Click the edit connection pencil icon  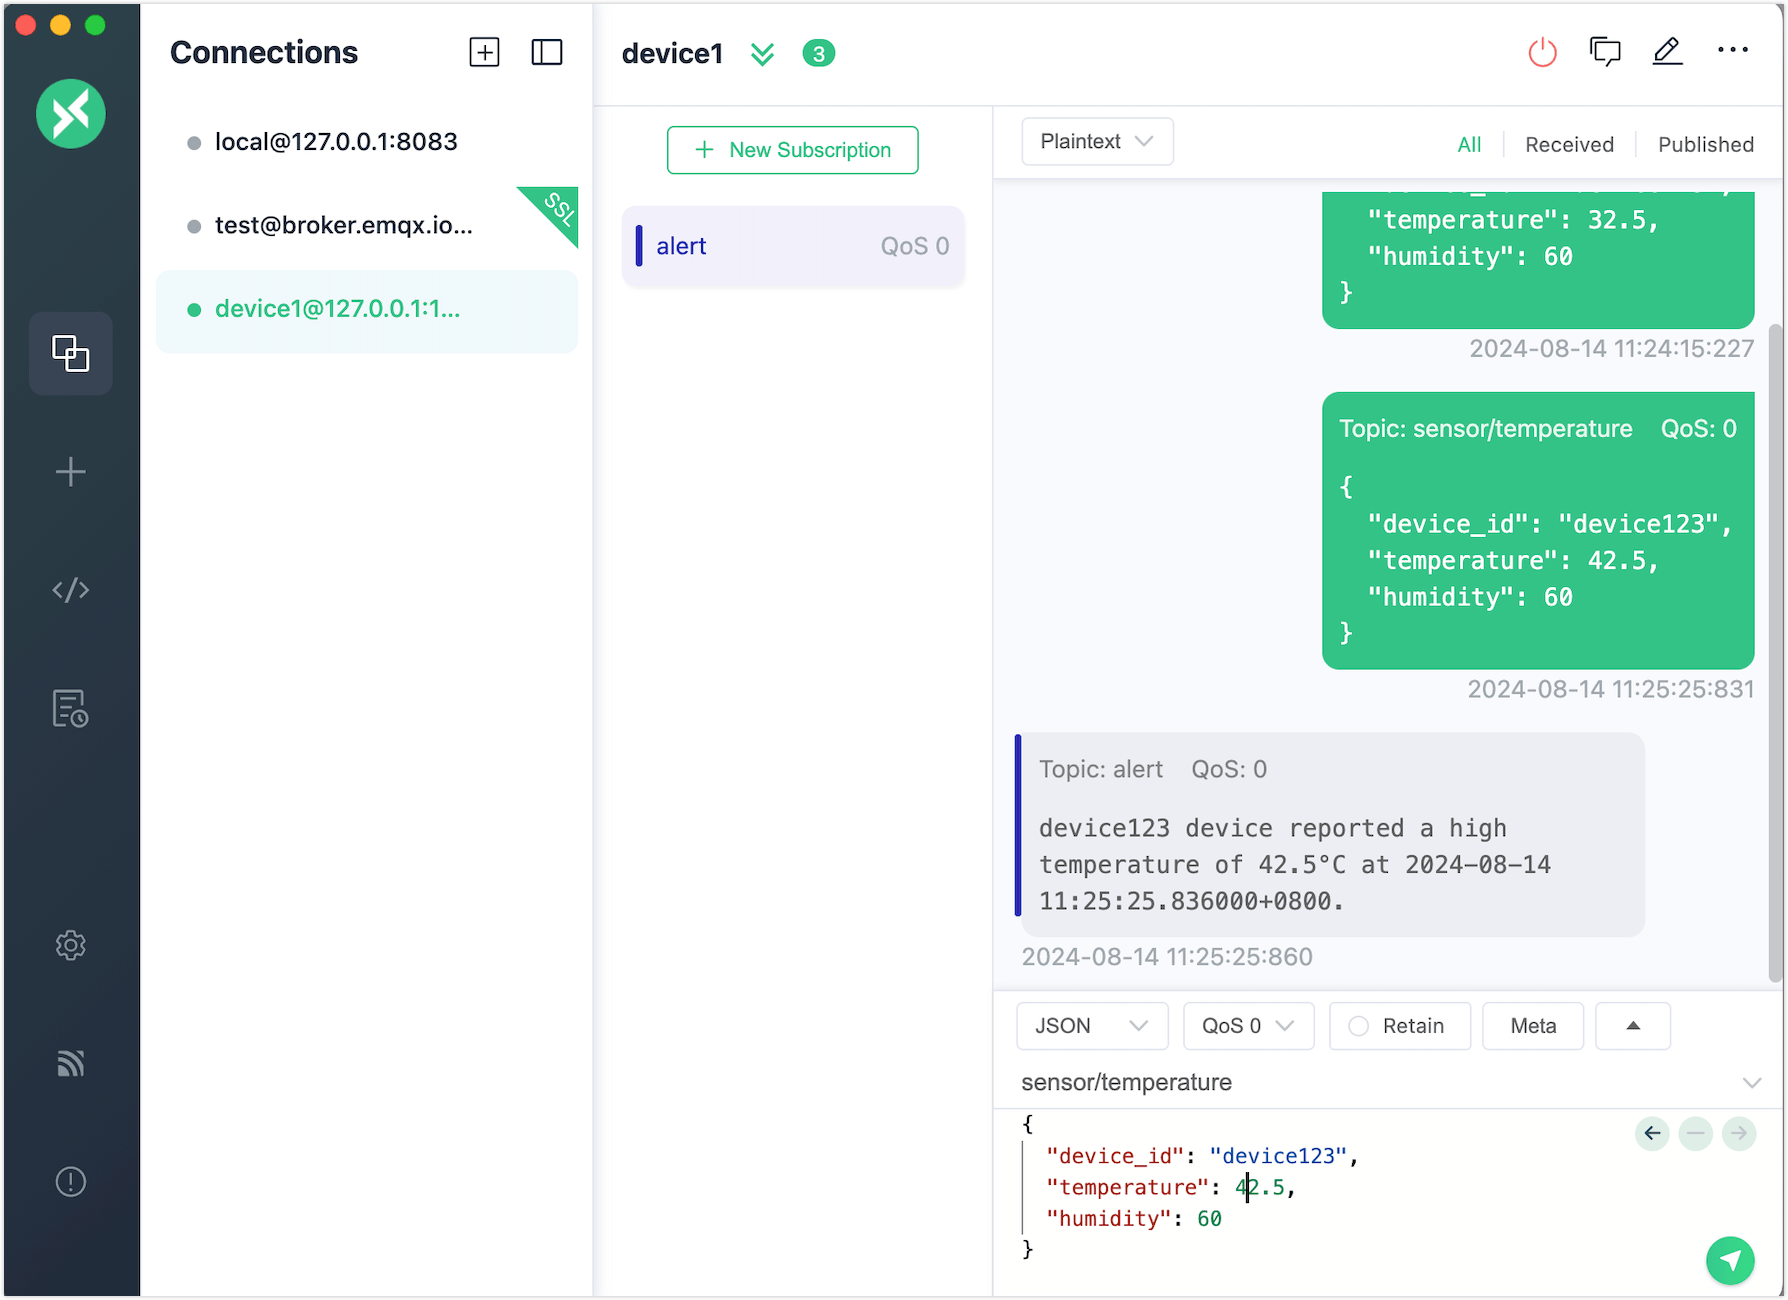(1667, 52)
